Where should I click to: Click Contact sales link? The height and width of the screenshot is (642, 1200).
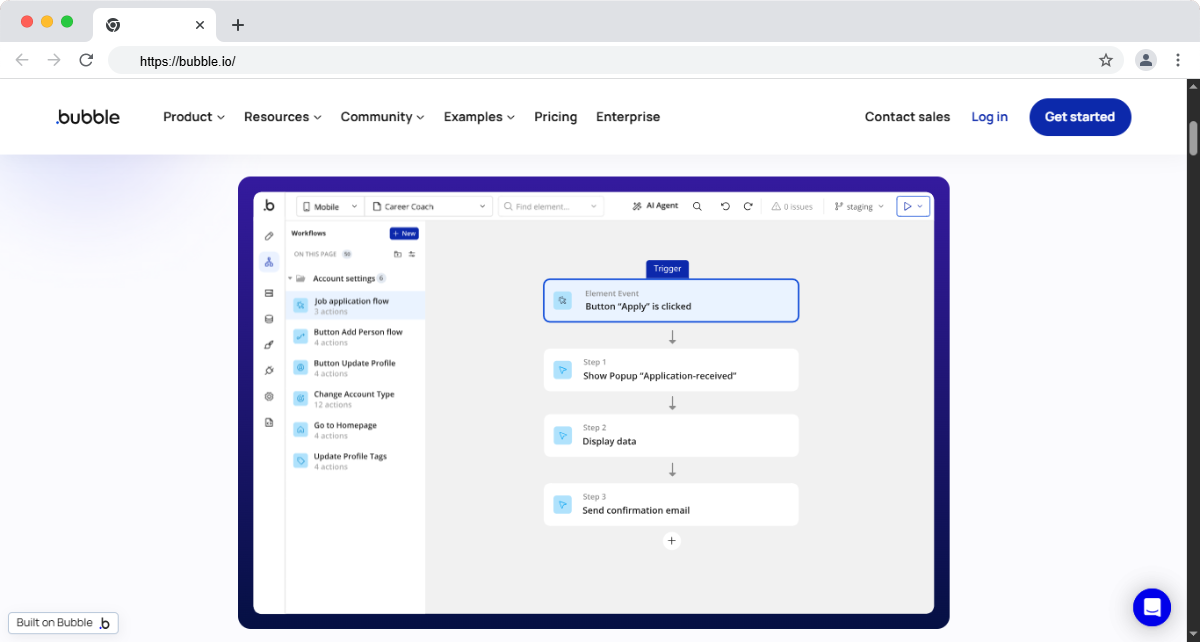(908, 117)
